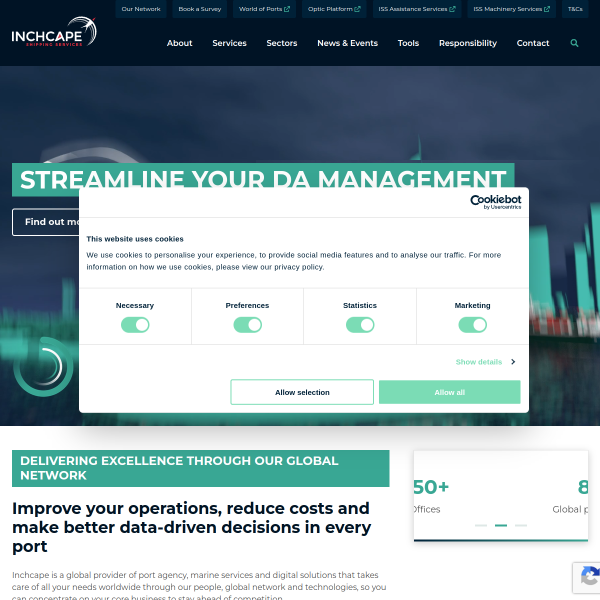Go to the News & Events menu

[347, 43]
